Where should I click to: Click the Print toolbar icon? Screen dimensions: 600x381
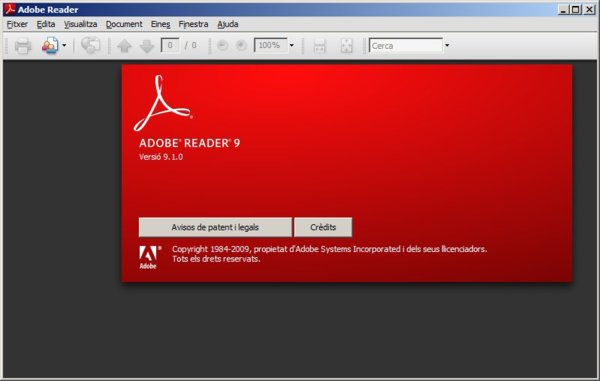pos(23,46)
